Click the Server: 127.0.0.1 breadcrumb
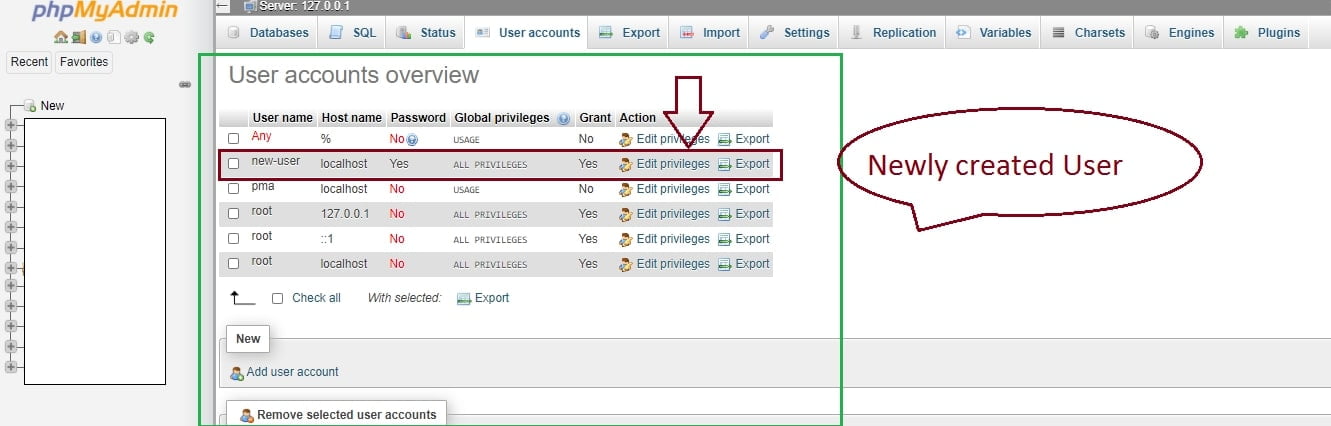The height and width of the screenshot is (426, 1331). pyautogui.click(x=304, y=6)
